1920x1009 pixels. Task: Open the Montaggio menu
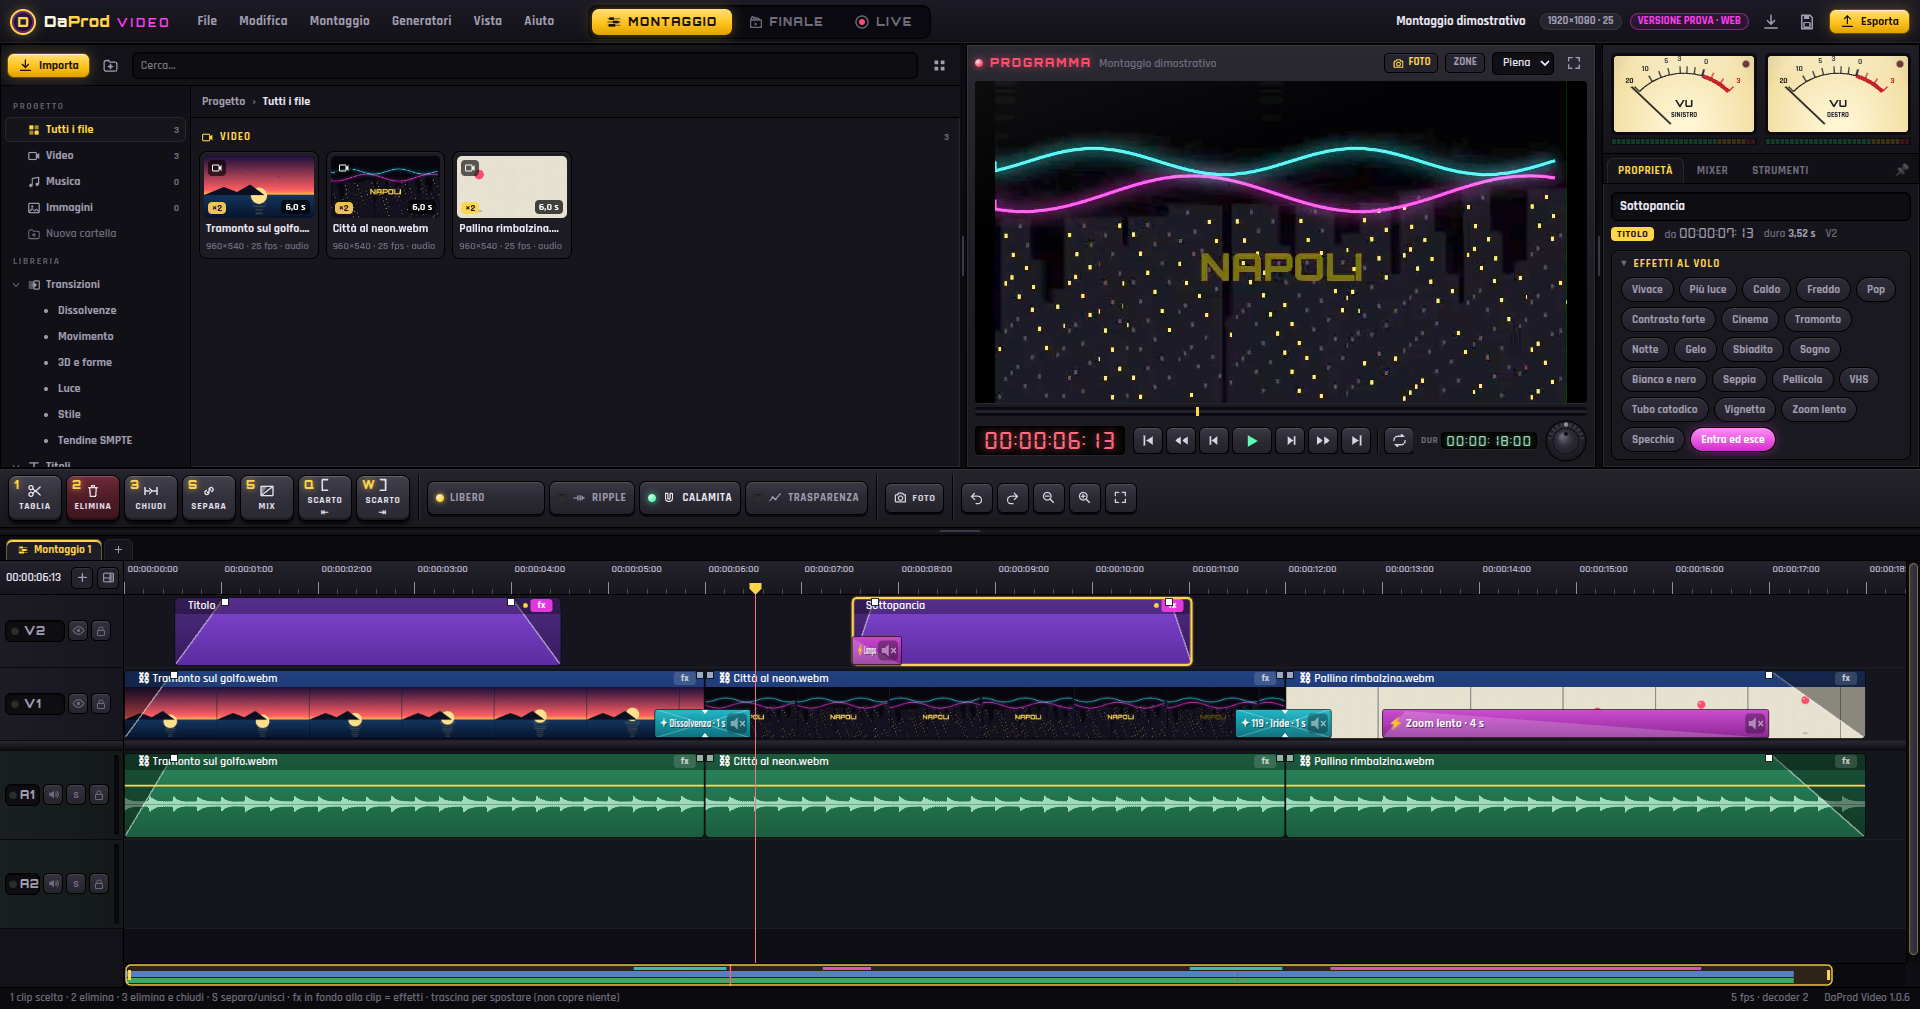pyautogui.click(x=339, y=21)
